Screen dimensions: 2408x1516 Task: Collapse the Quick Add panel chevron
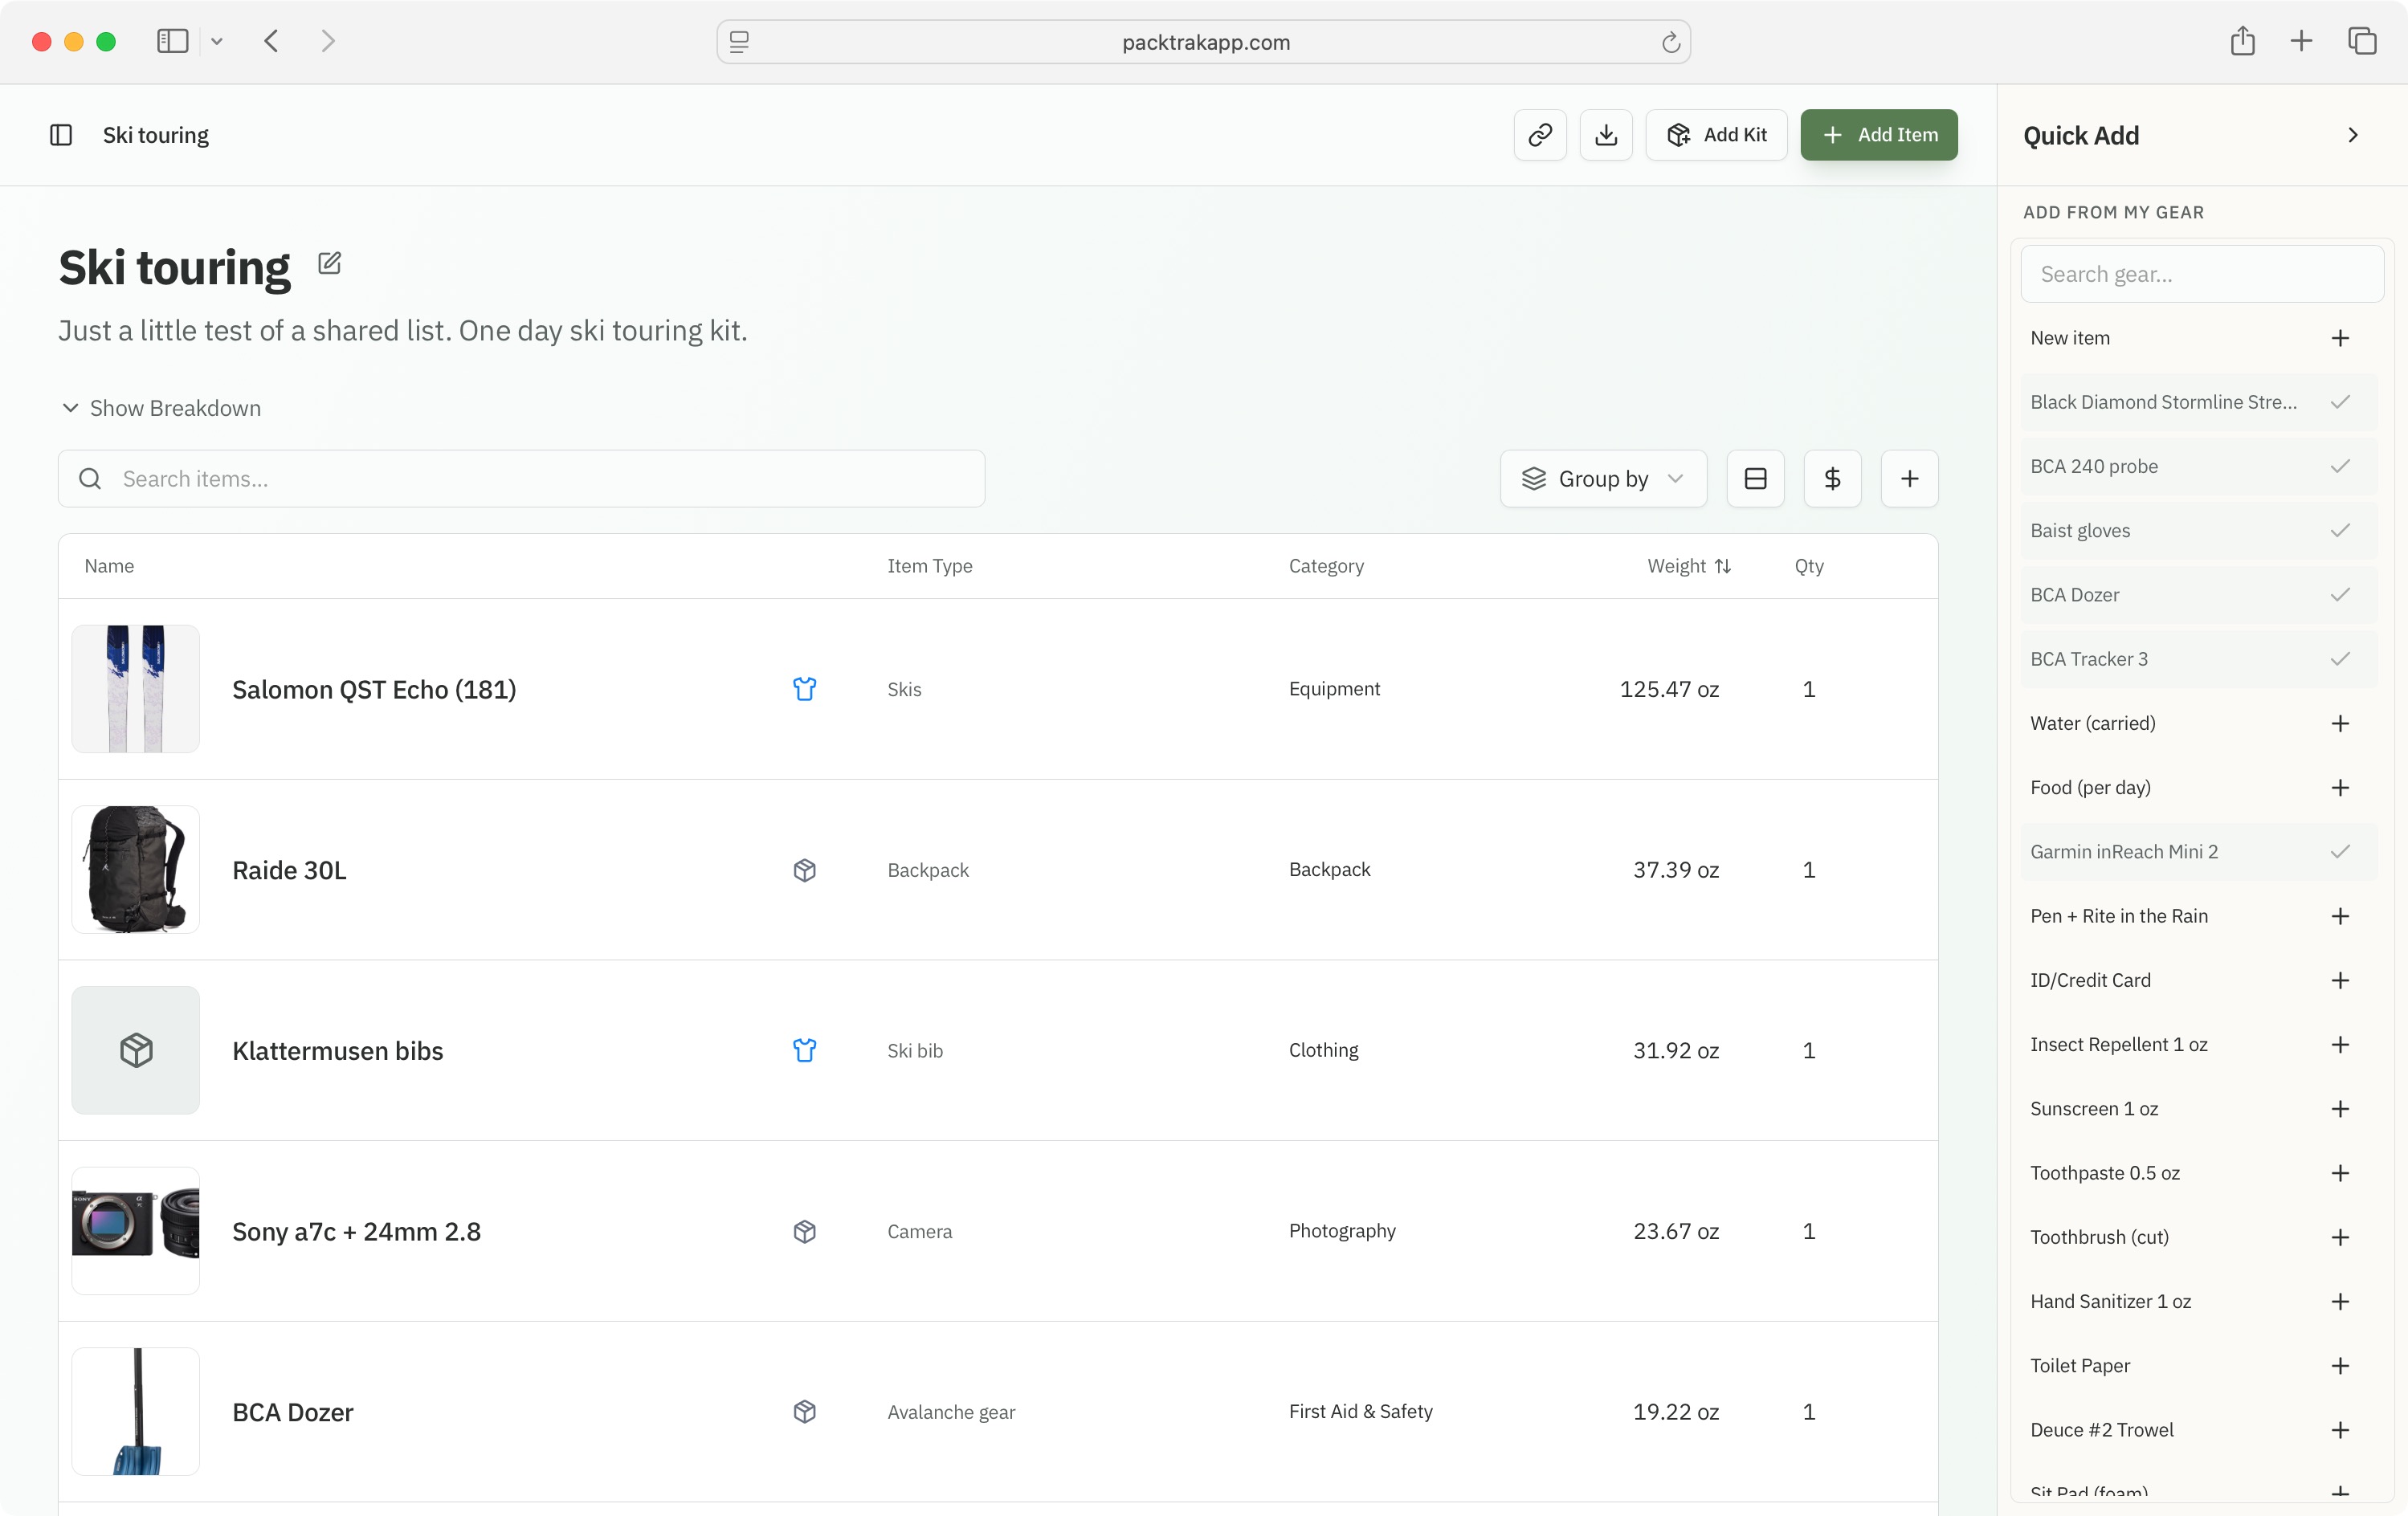[x=2353, y=135]
